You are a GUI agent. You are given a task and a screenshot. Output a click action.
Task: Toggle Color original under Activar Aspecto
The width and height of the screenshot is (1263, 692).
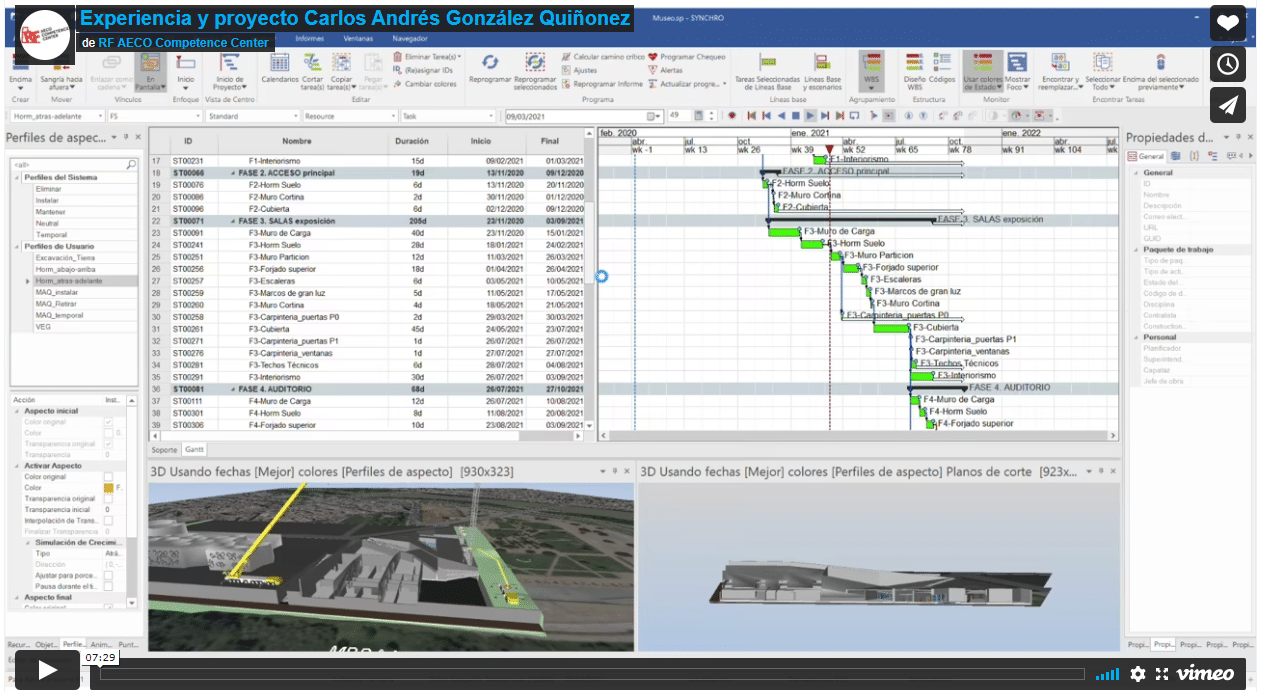click(x=108, y=477)
